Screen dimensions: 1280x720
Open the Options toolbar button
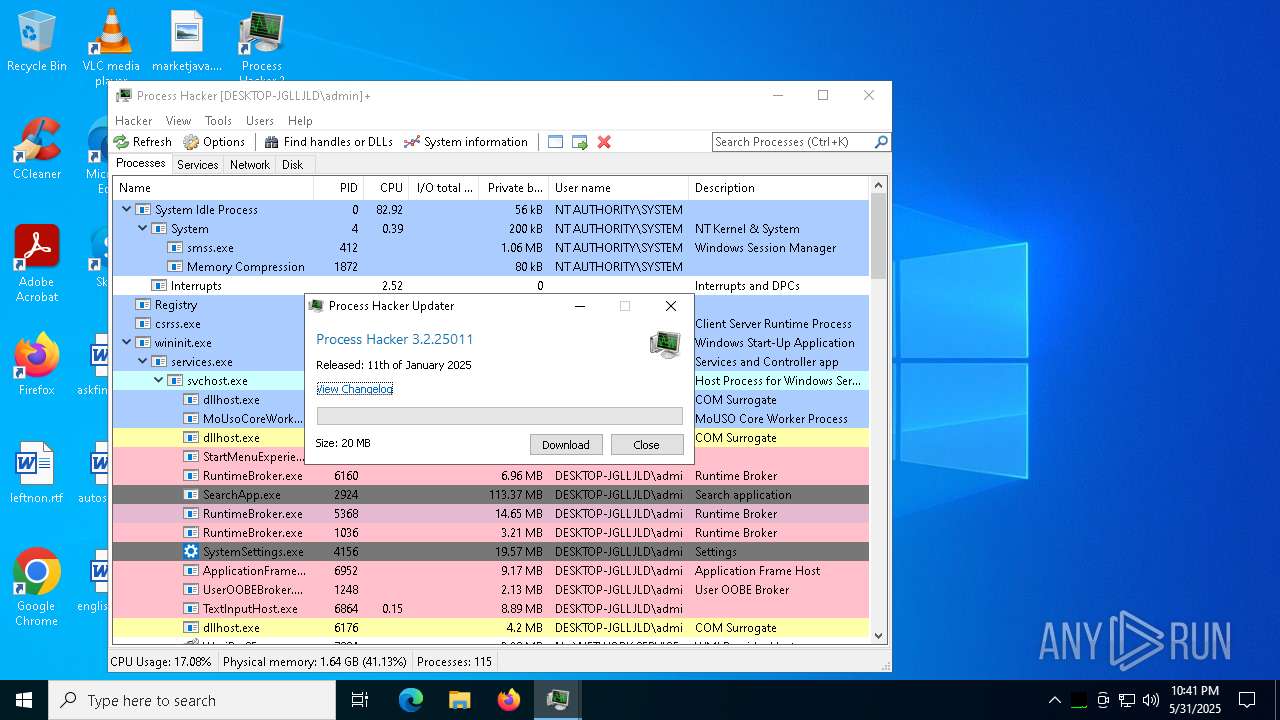point(214,142)
